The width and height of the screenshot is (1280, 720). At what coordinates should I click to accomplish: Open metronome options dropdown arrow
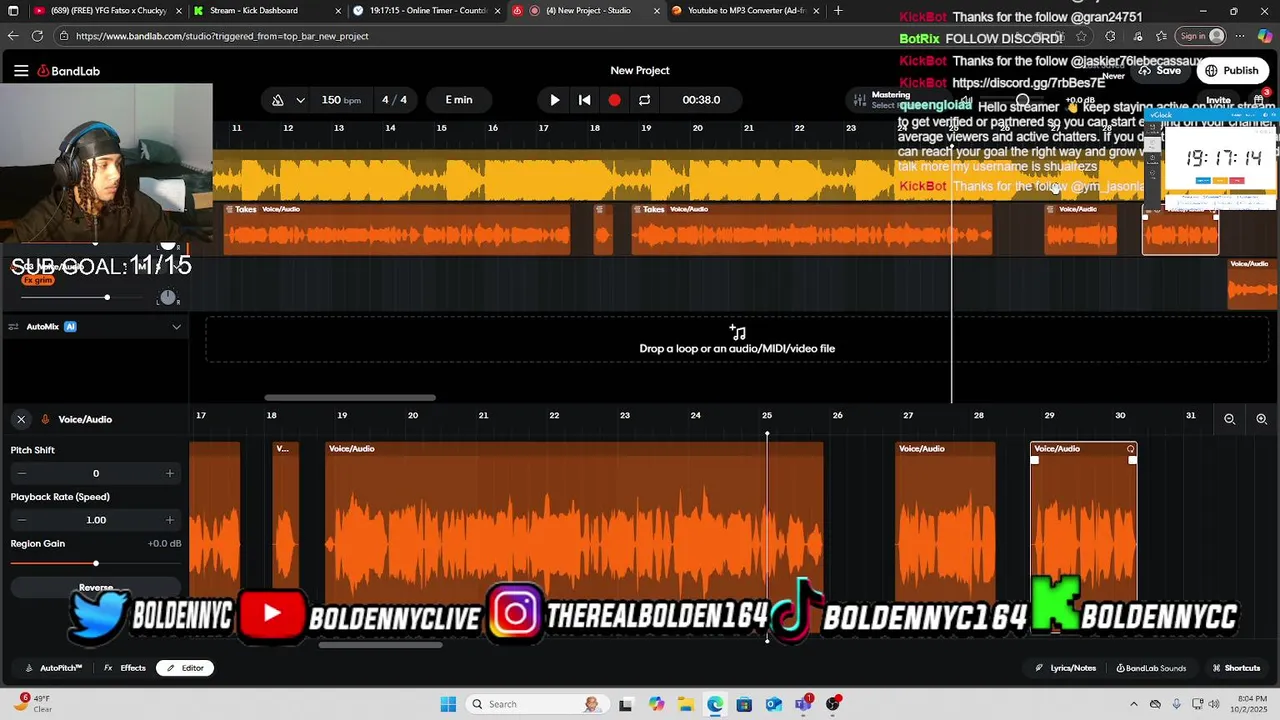coord(300,100)
